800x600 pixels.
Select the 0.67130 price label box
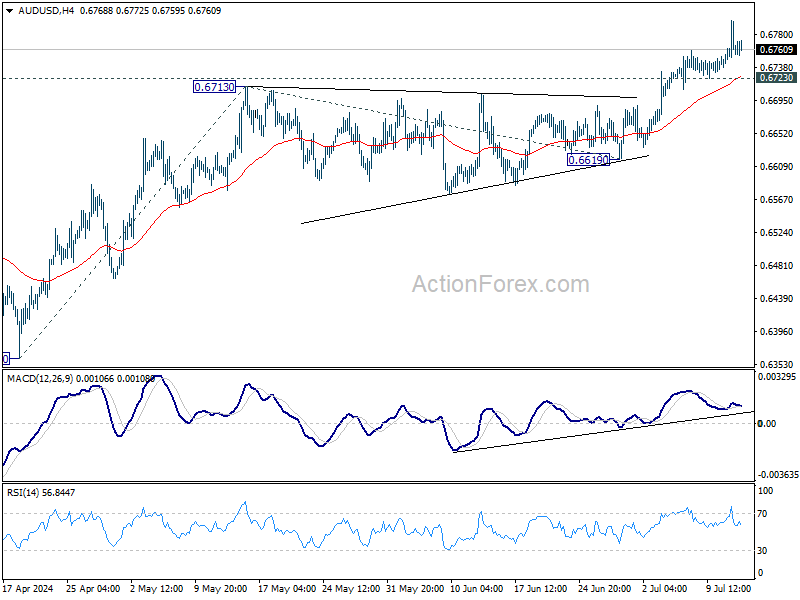(x=215, y=87)
